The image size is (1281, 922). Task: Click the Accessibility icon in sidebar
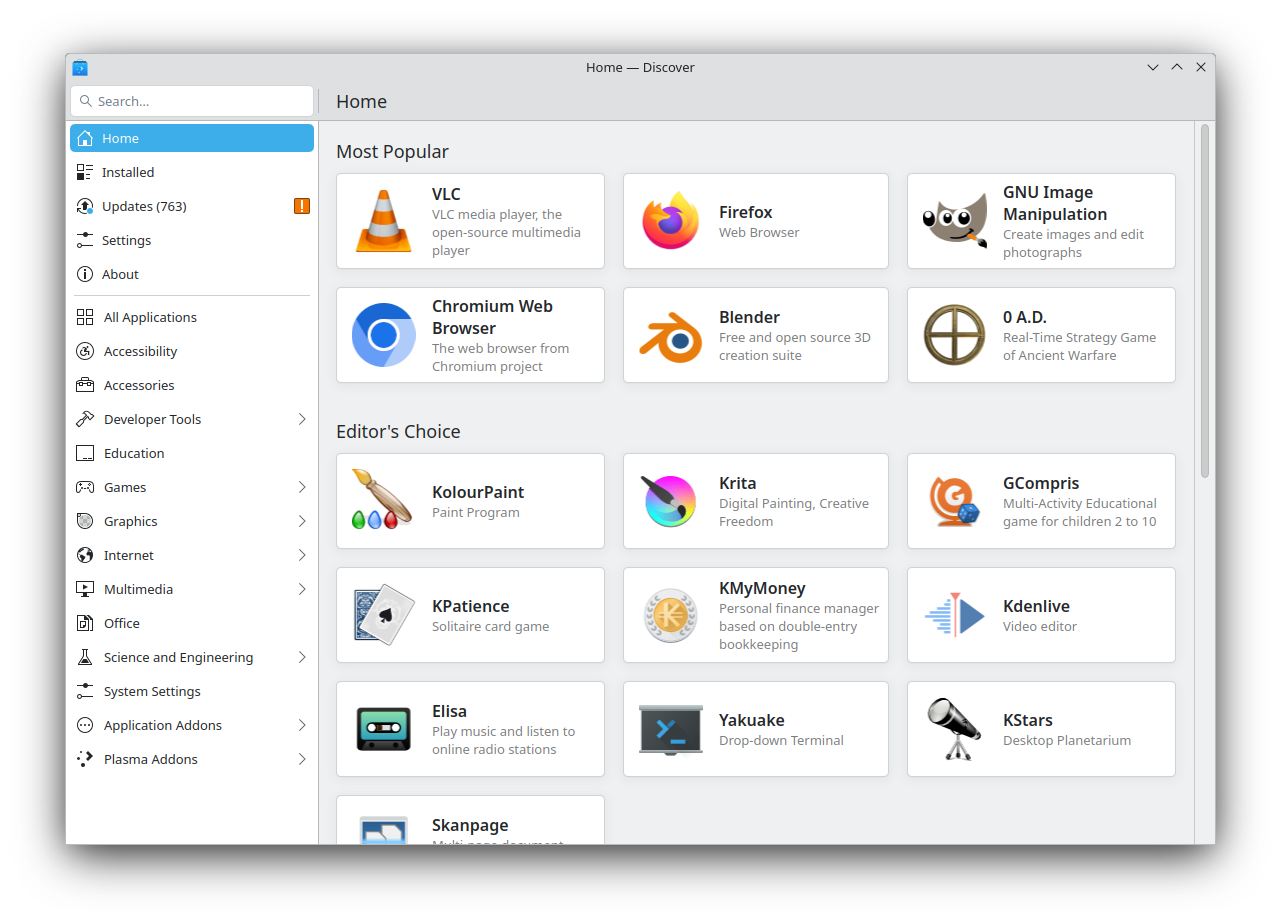click(x=85, y=351)
